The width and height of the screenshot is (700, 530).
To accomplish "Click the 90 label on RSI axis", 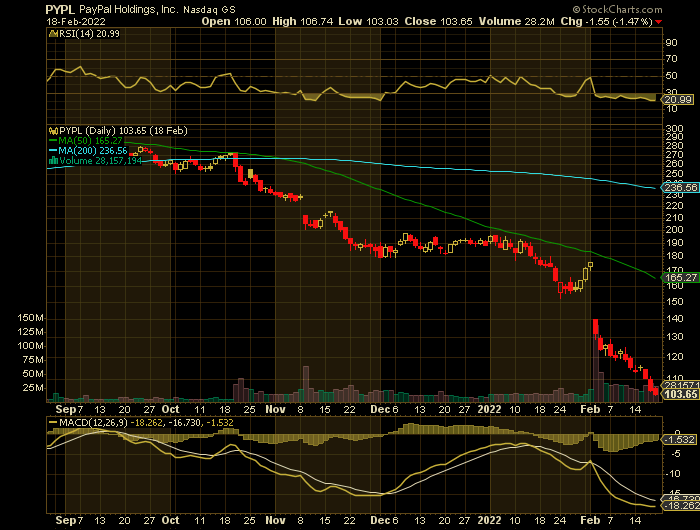I will pyautogui.click(x=671, y=43).
